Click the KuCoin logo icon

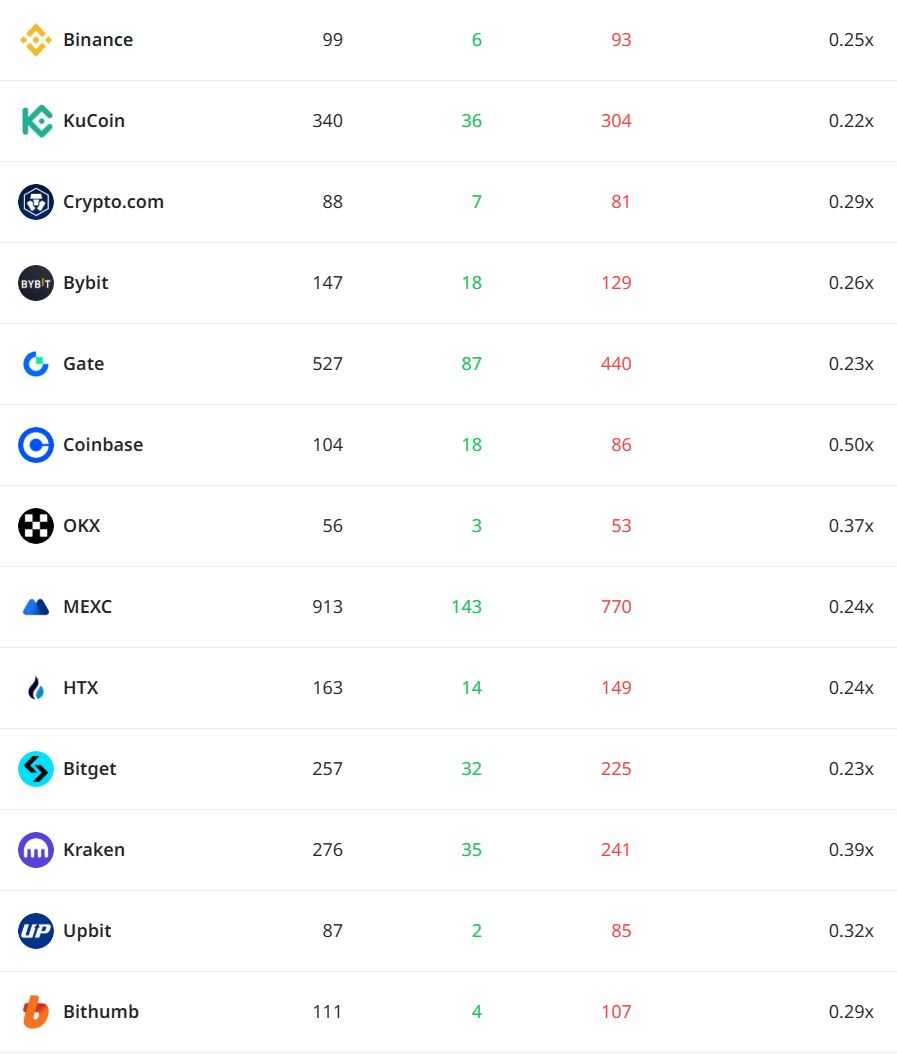click(36, 121)
